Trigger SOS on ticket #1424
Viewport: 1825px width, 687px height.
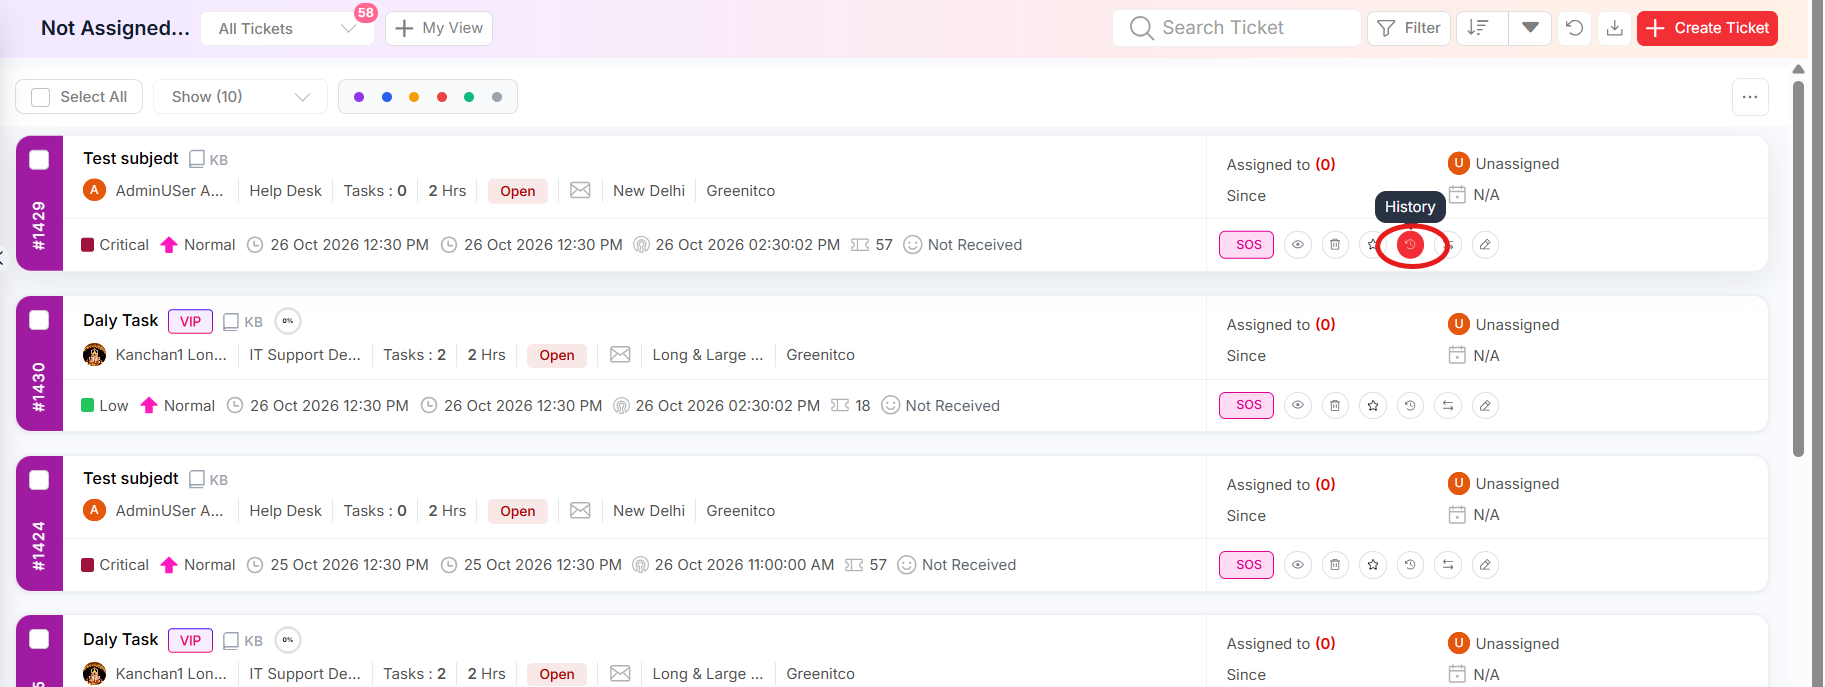click(1247, 565)
